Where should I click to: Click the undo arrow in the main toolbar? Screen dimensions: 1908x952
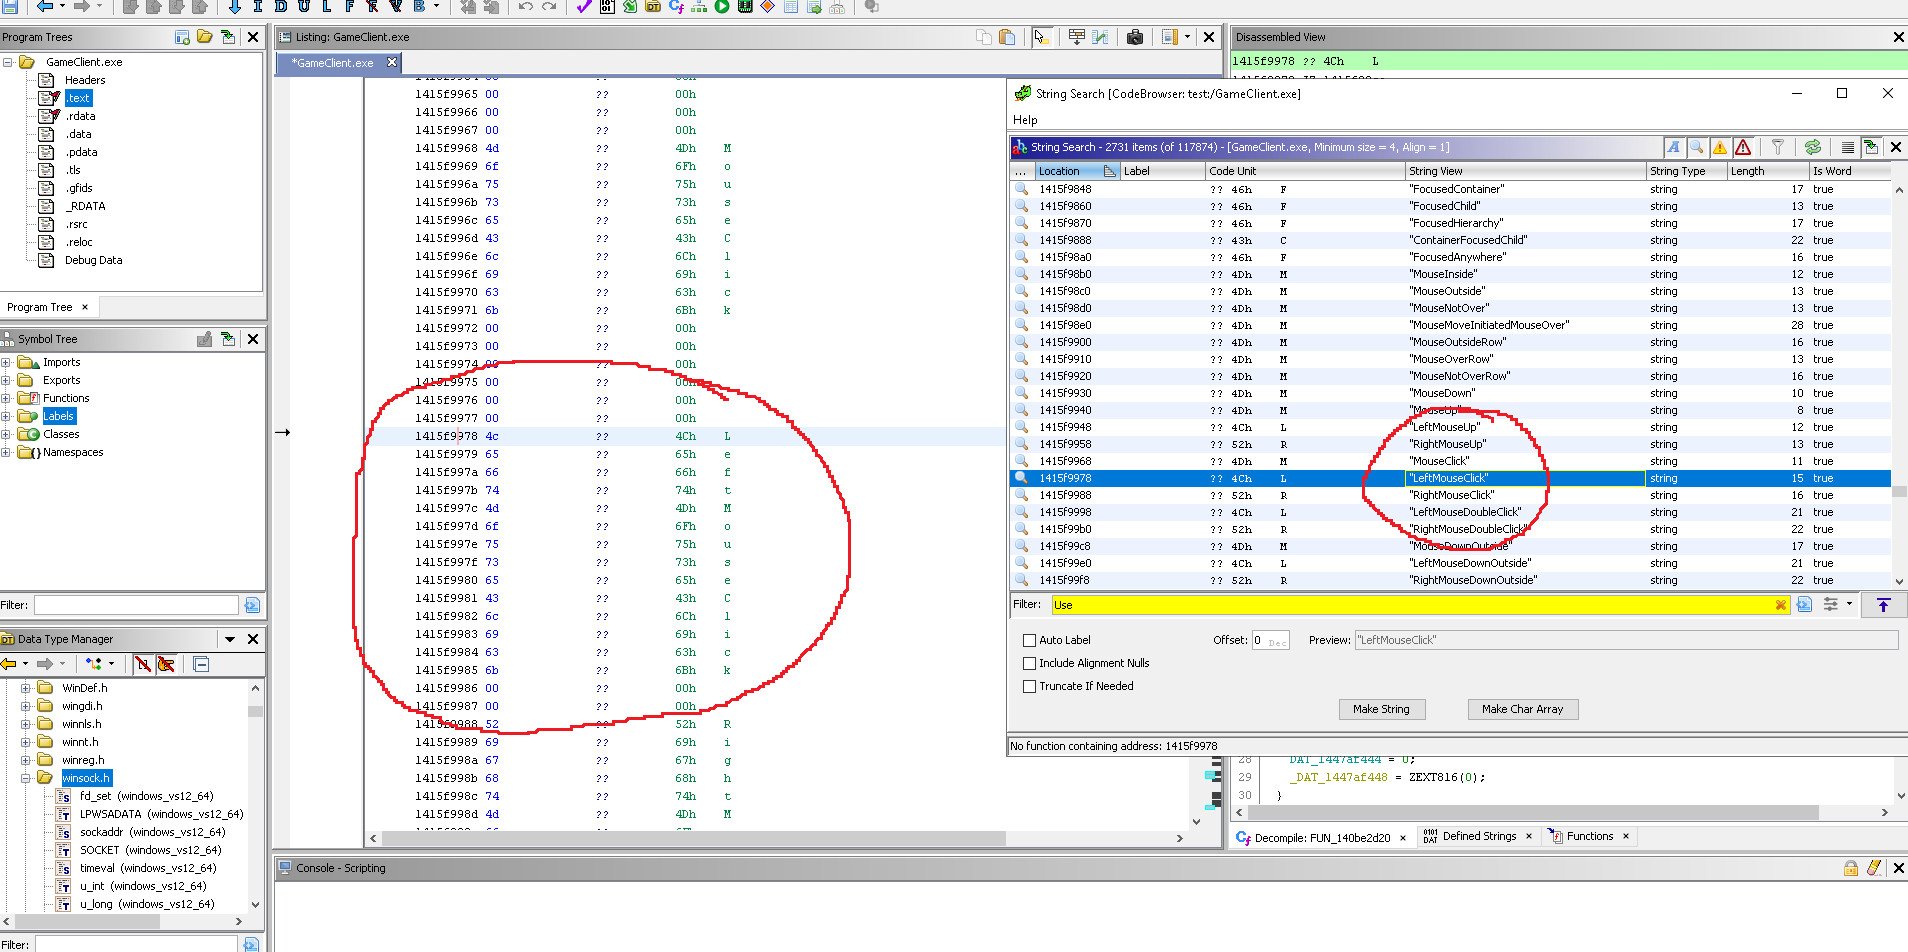pyautogui.click(x=526, y=6)
